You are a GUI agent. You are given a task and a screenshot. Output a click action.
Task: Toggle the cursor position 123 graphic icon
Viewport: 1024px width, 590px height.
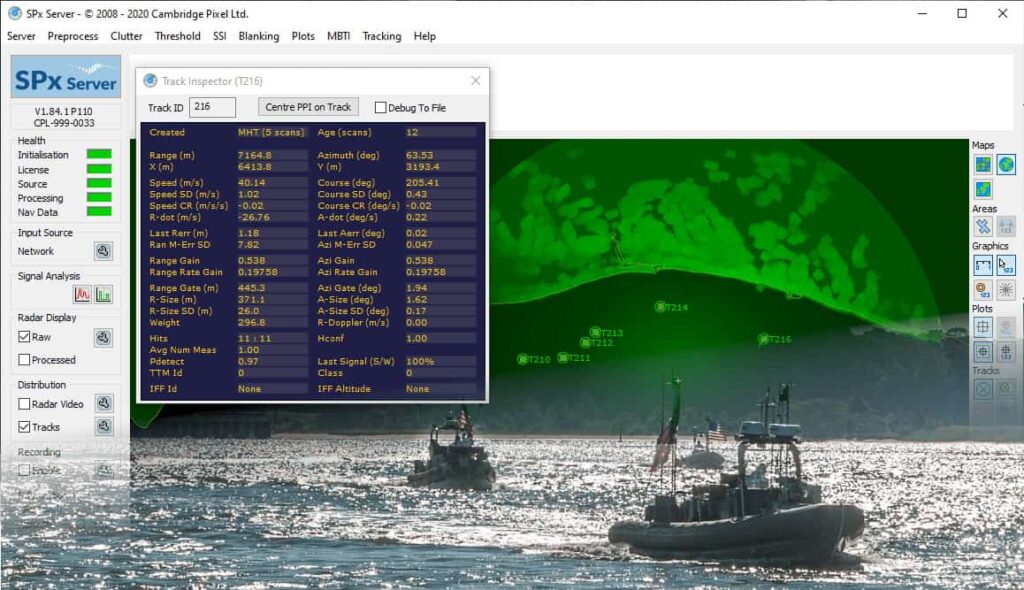(x=1006, y=265)
